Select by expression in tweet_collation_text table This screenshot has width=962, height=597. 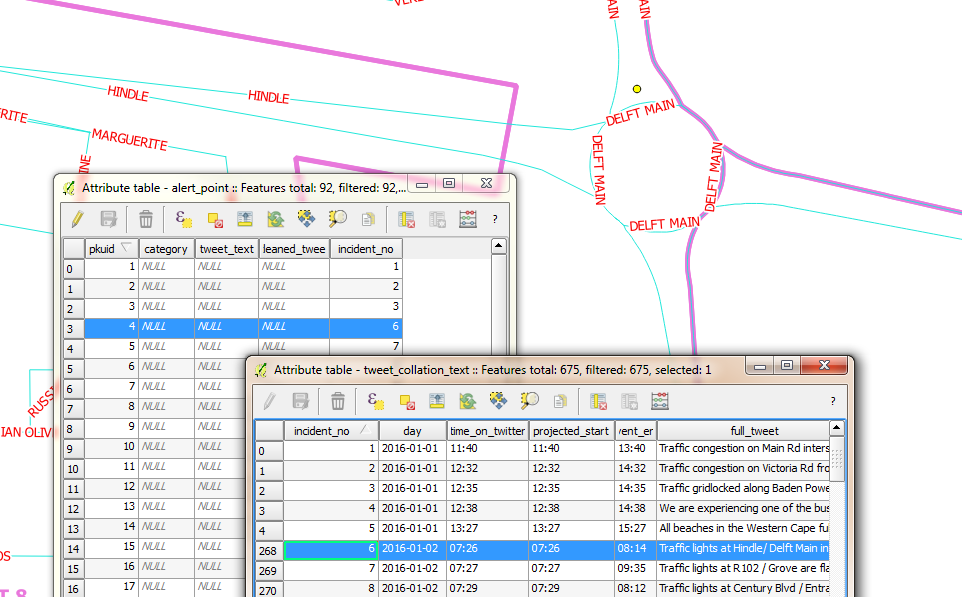click(x=375, y=401)
